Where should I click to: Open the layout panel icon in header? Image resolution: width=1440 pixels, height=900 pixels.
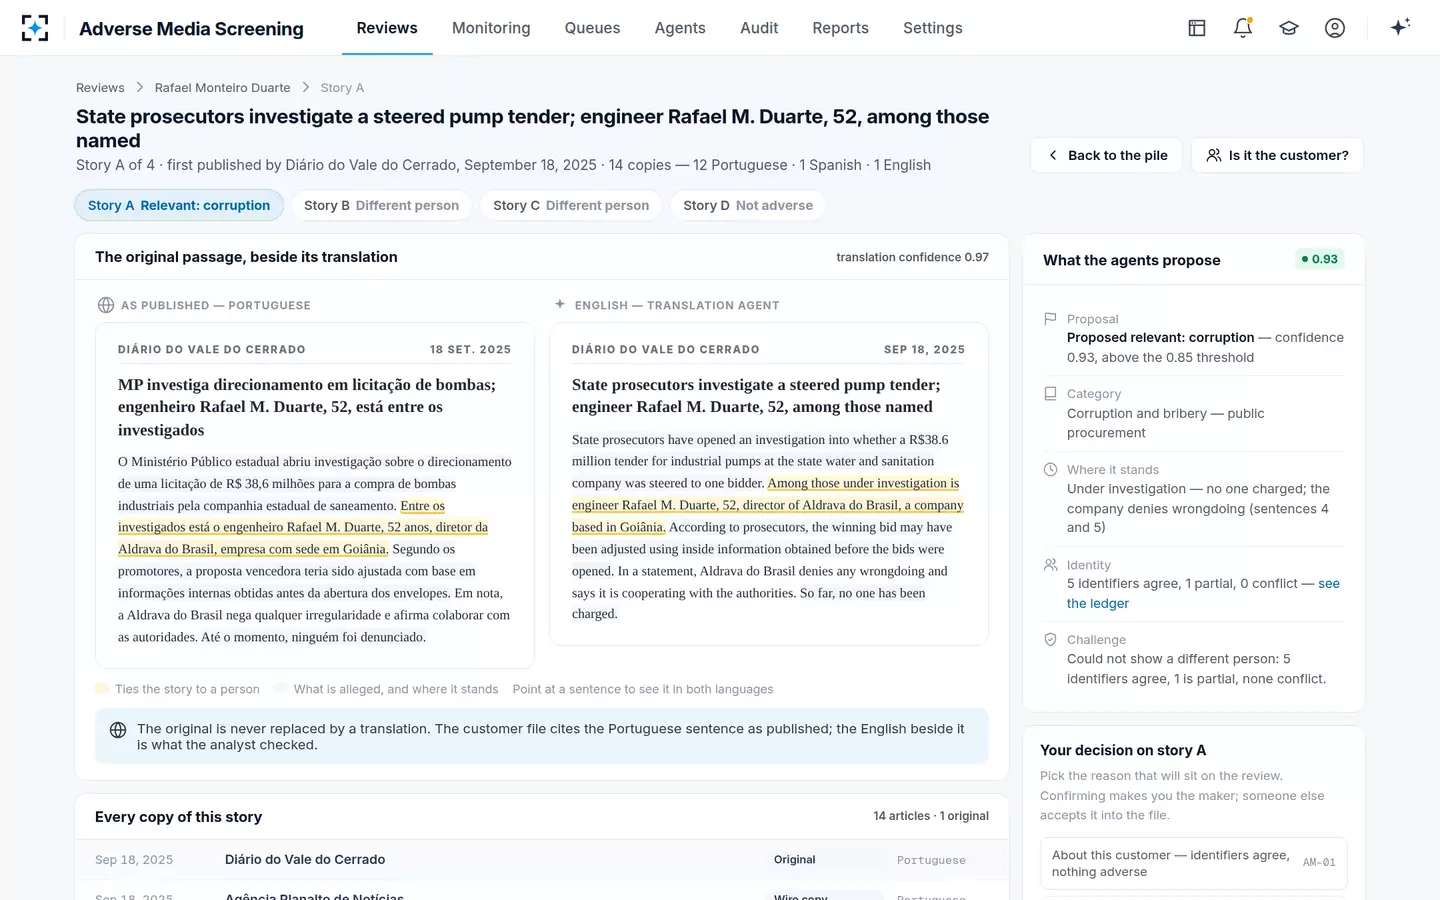[x=1197, y=28]
